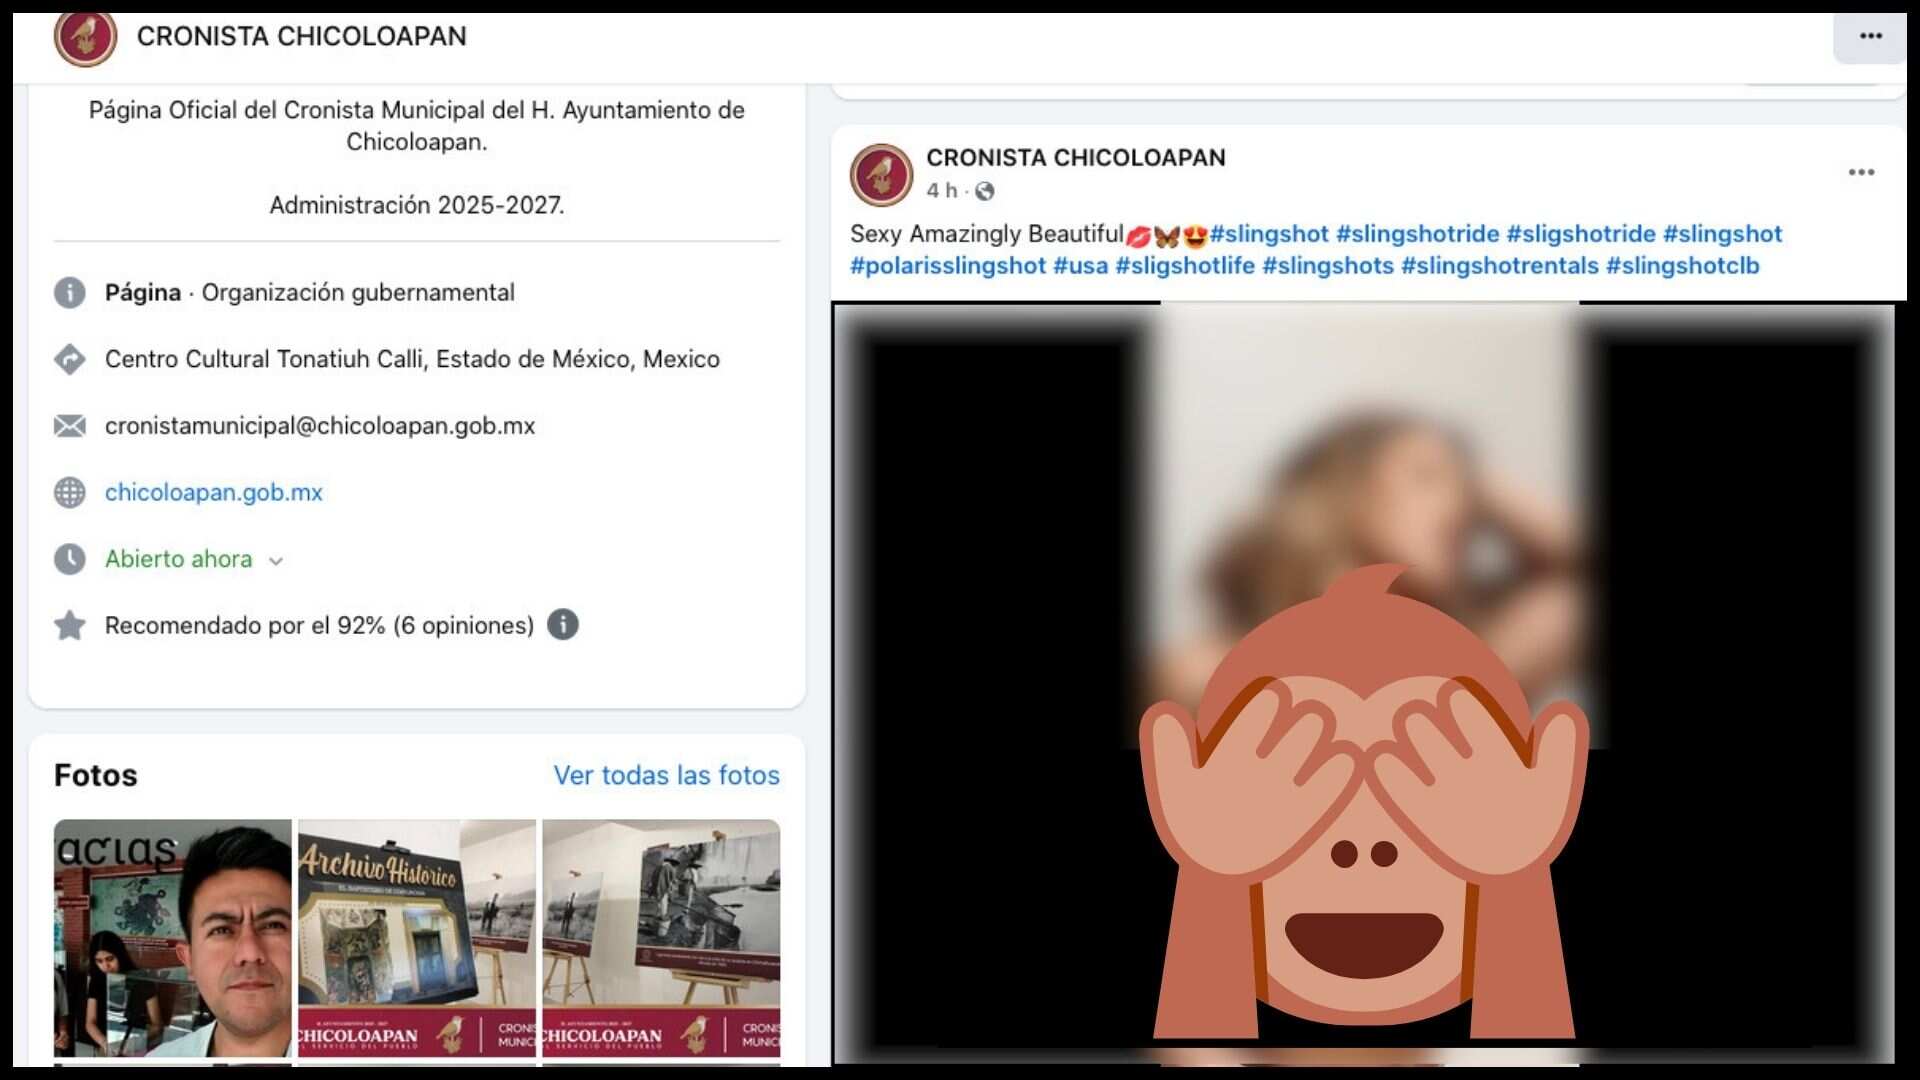Click the post author profile picture
This screenshot has height=1080, width=1920.
[x=881, y=175]
